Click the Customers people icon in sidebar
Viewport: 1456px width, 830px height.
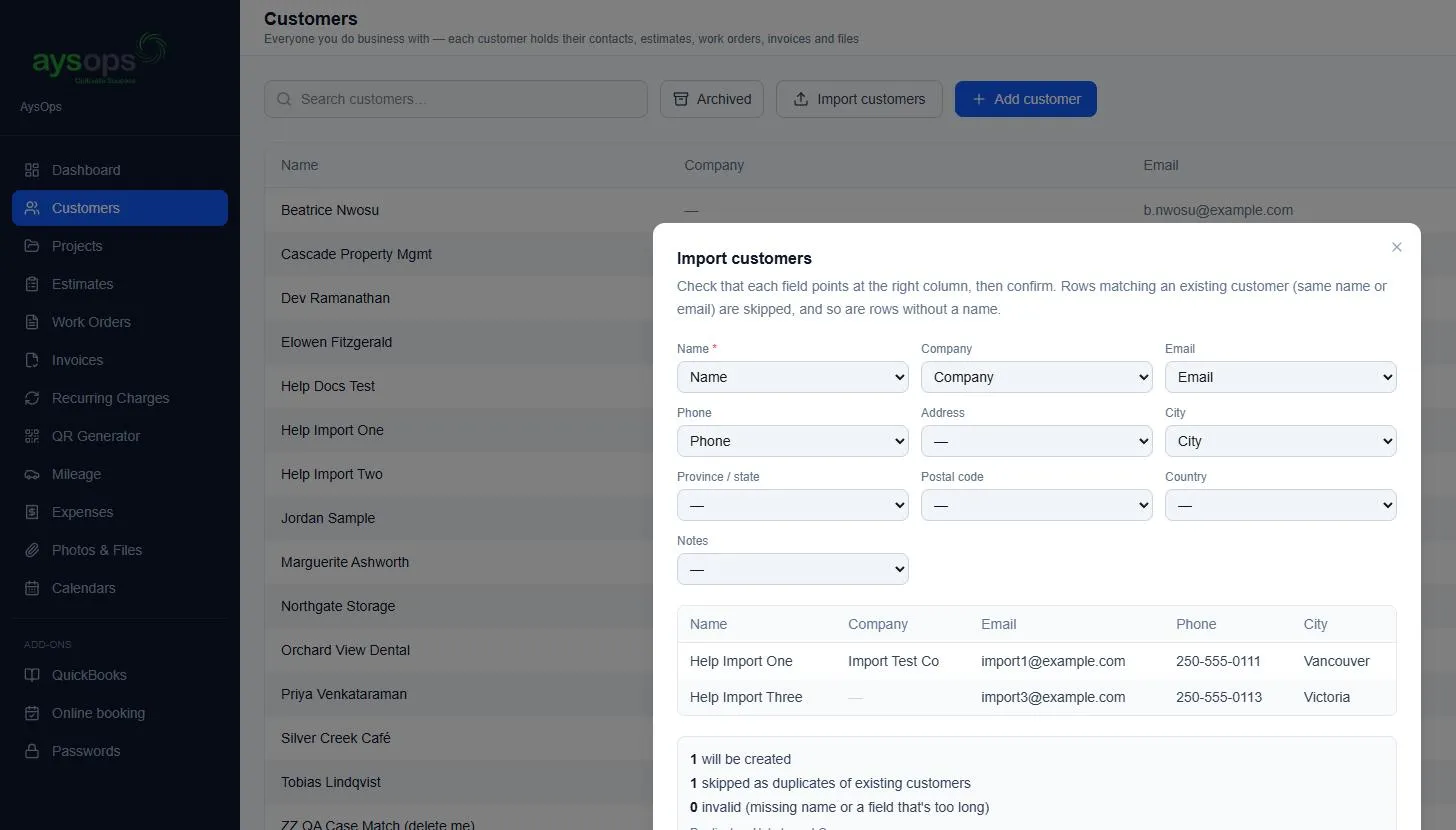click(x=32, y=208)
